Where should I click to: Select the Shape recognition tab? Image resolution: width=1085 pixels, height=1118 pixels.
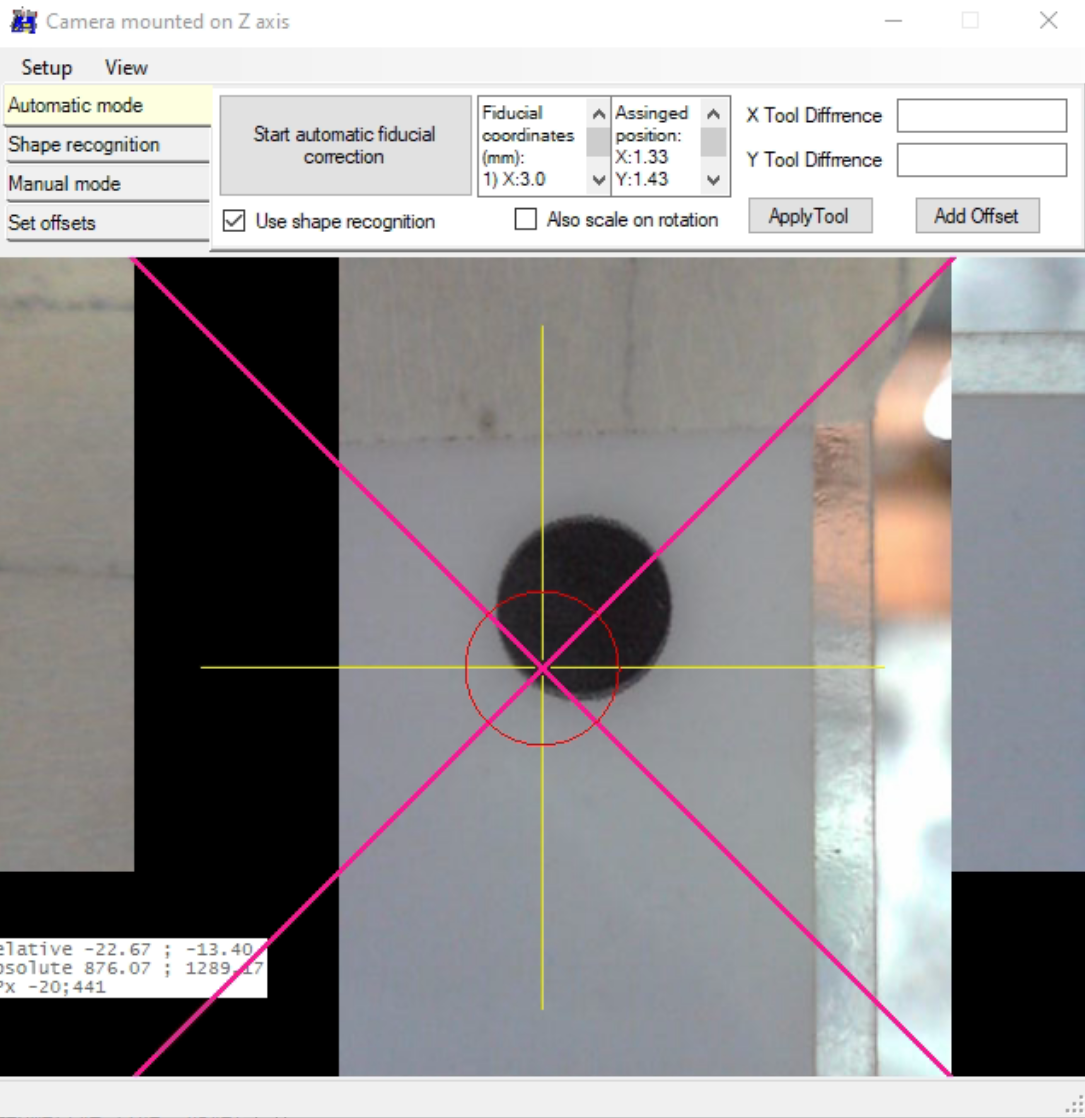coord(106,145)
